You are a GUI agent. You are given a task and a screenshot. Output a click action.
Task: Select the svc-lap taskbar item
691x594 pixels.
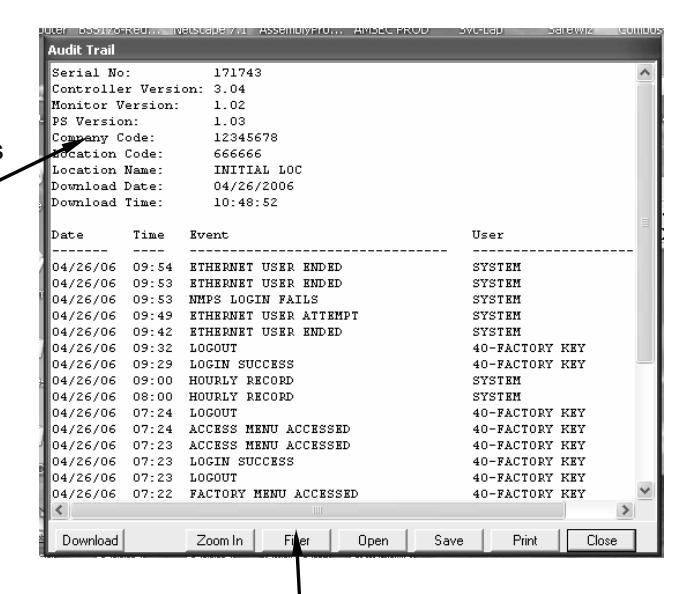[480, 30]
